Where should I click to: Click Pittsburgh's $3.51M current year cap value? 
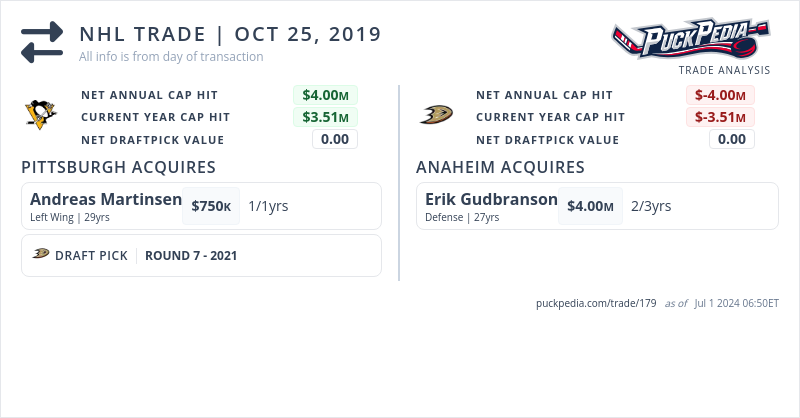[x=325, y=117]
